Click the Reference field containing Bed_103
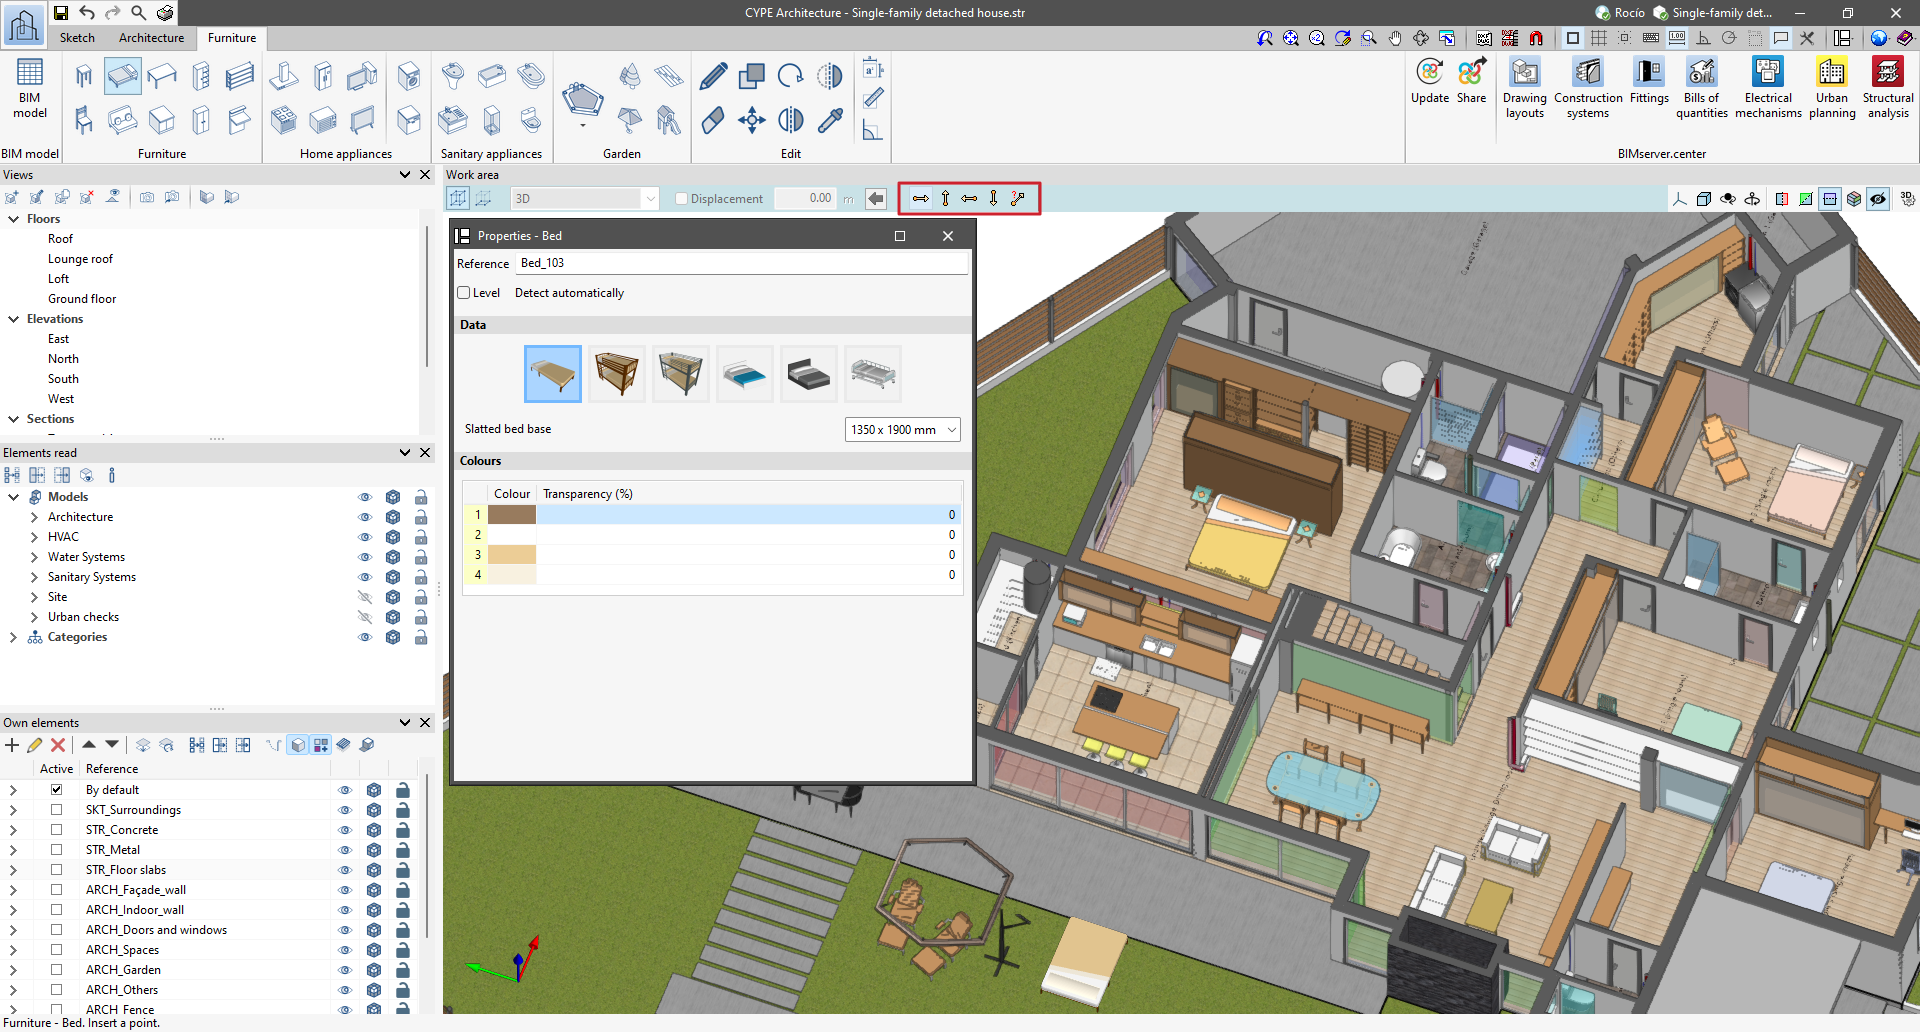1920x1032 pixels. (x=742, y=263)
